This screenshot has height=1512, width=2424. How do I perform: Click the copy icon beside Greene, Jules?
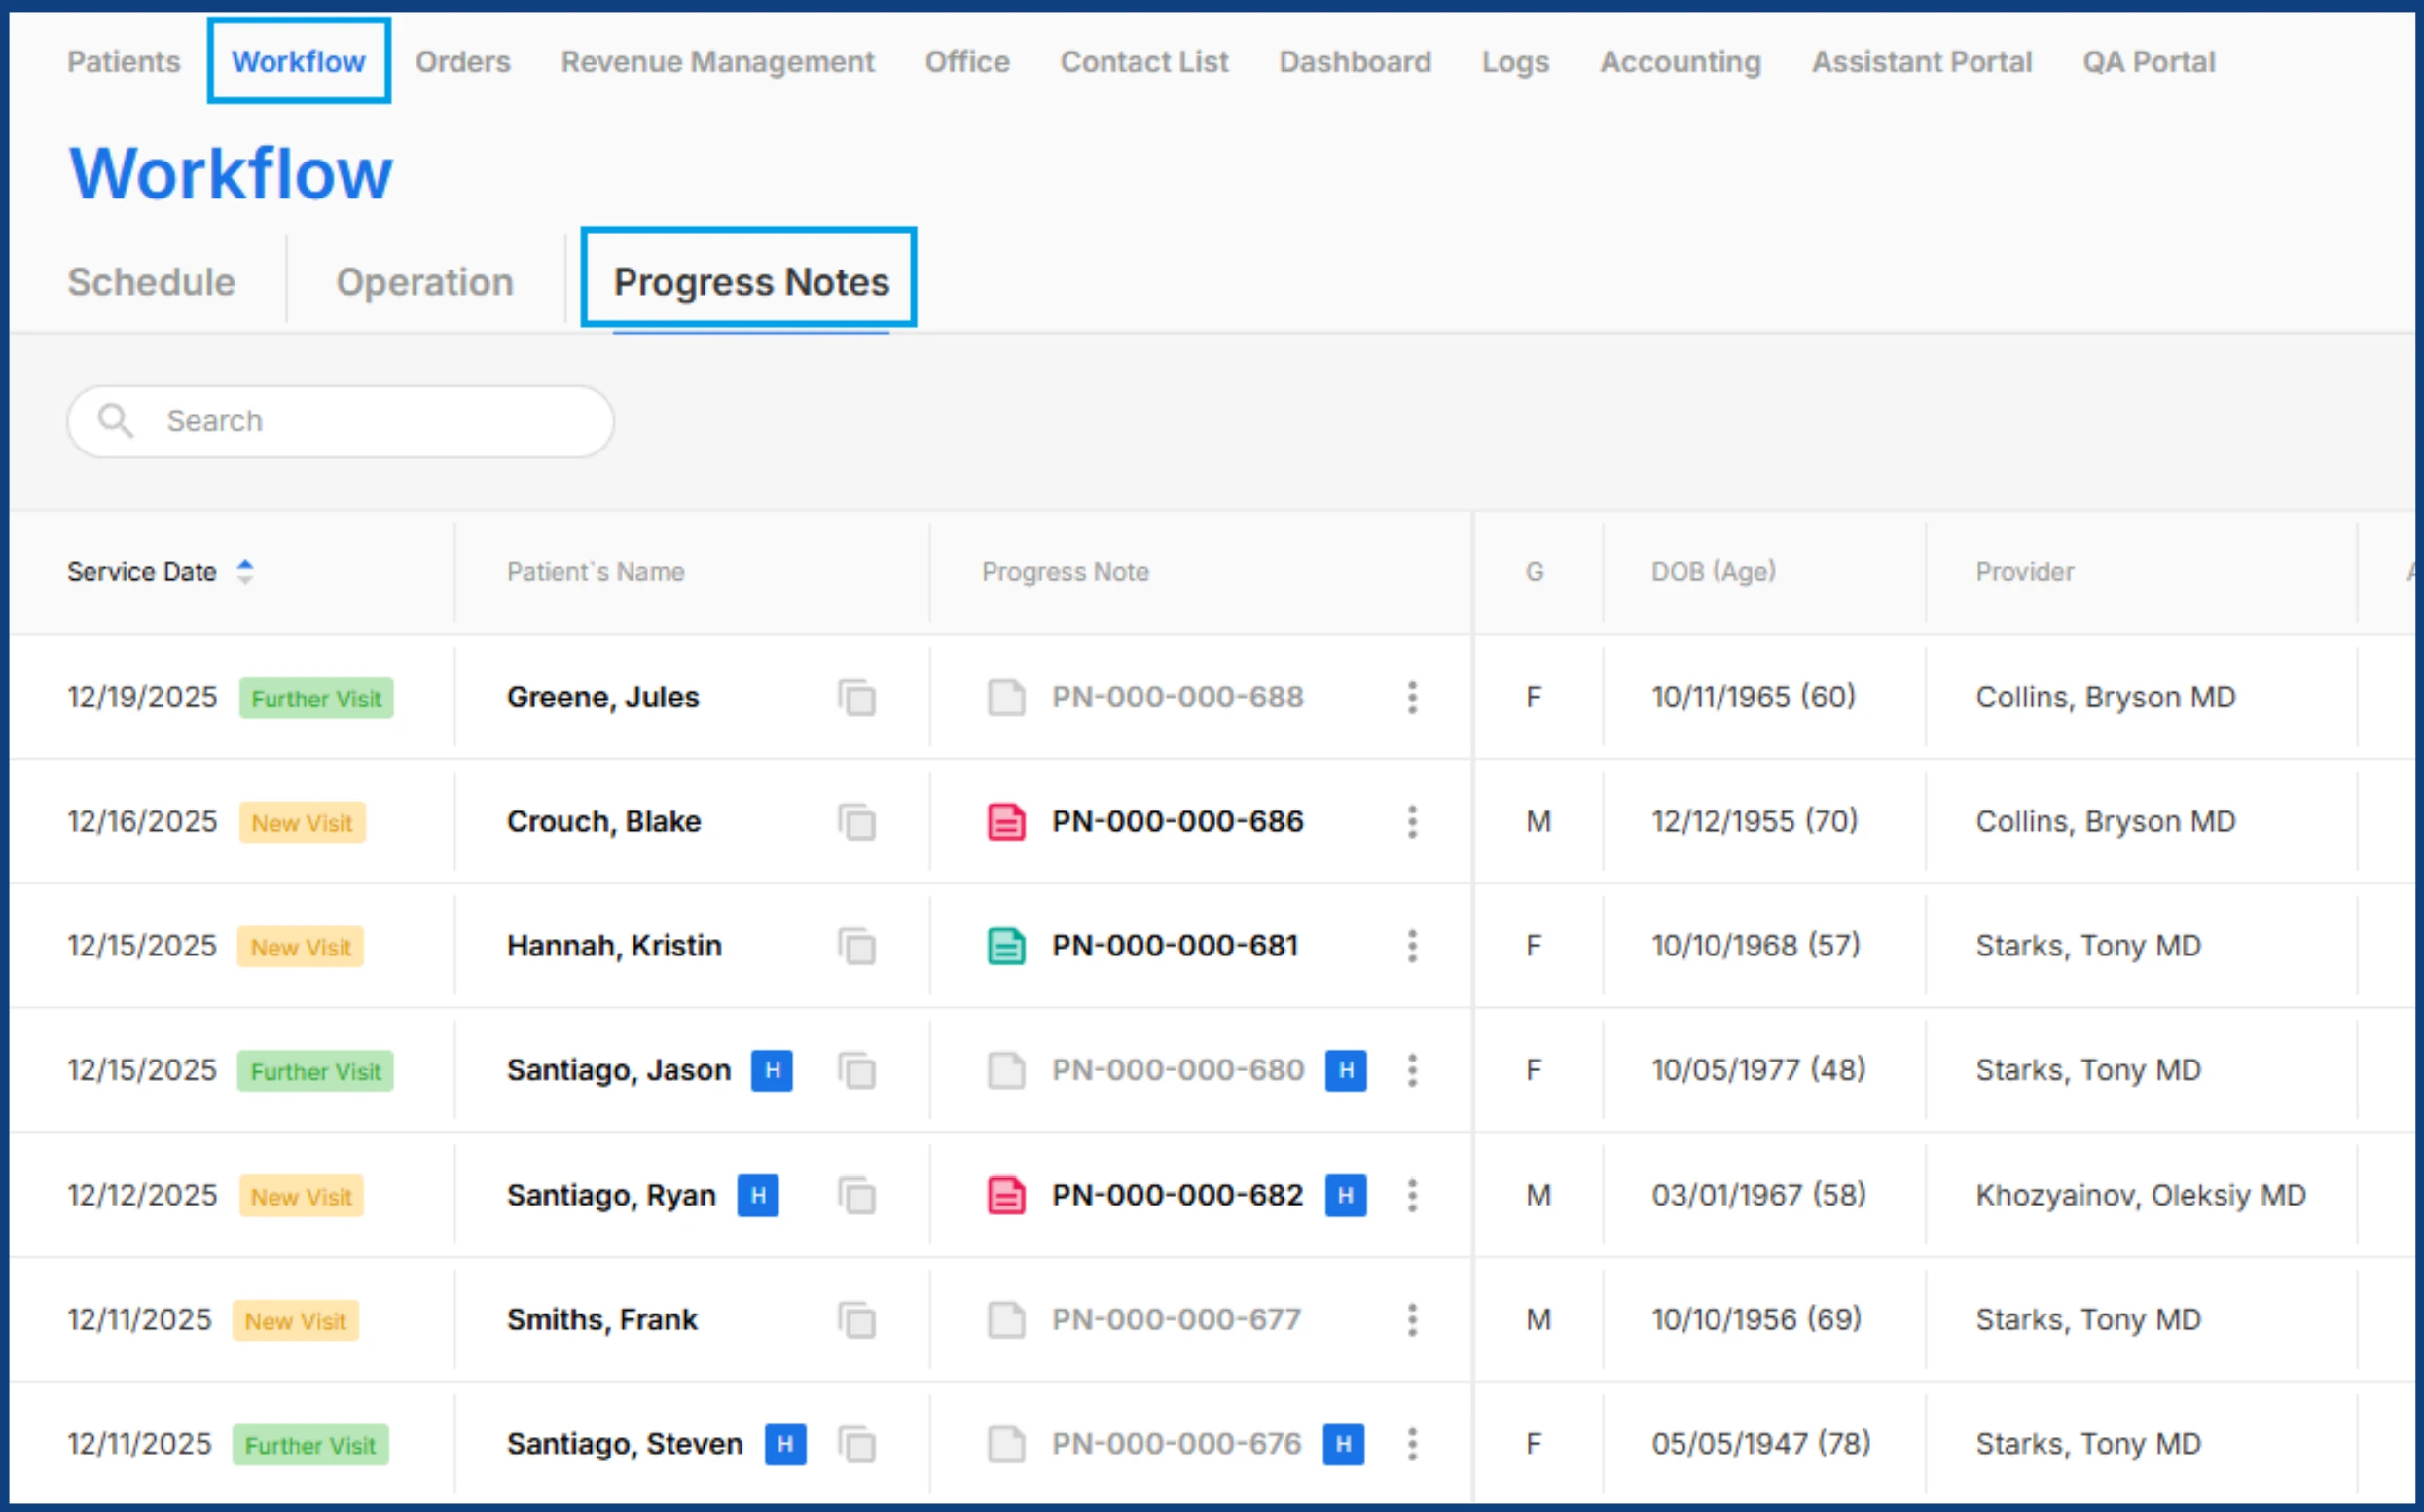coord(856,697)
